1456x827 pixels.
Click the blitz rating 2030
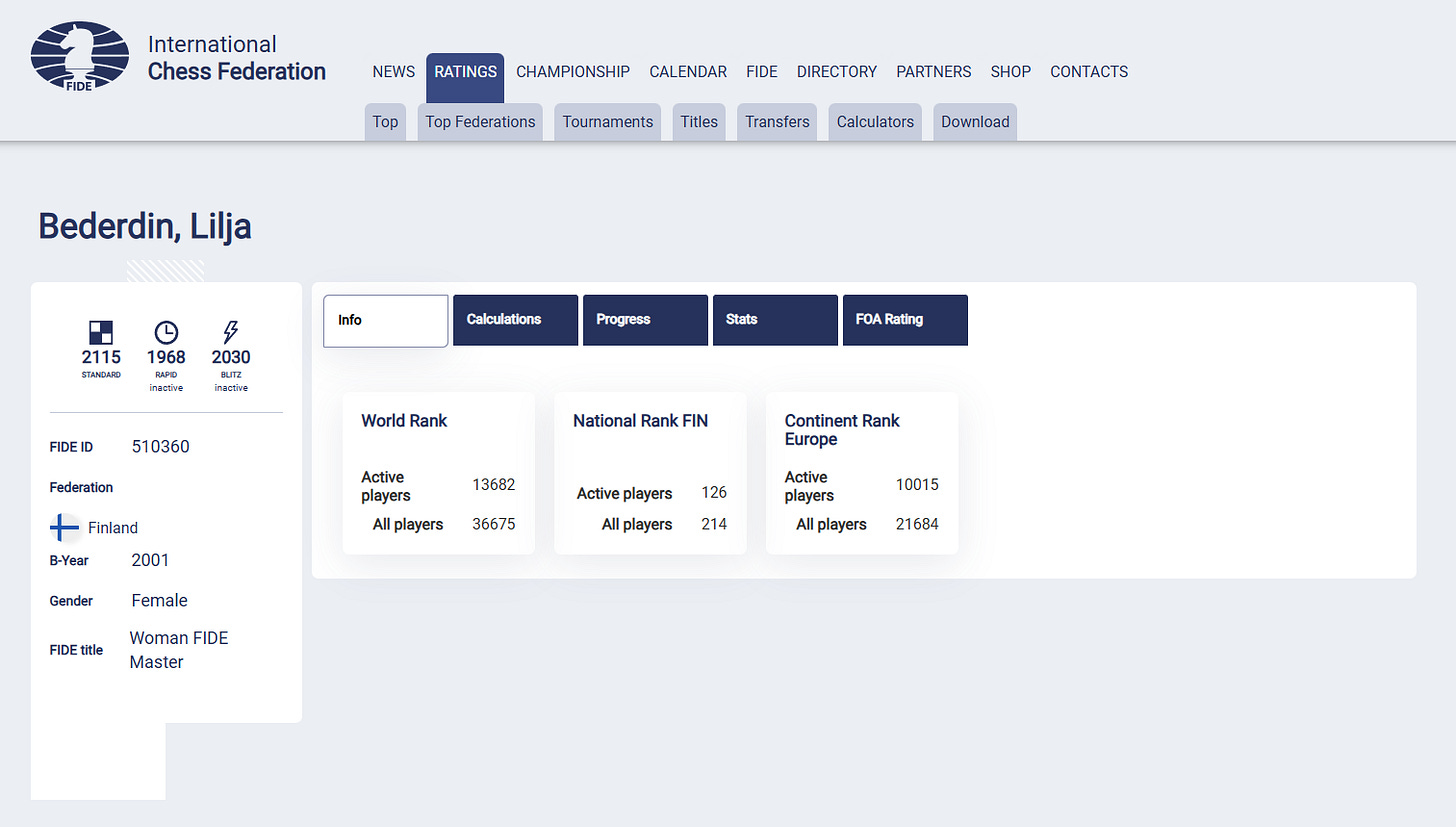coord(231,357)
